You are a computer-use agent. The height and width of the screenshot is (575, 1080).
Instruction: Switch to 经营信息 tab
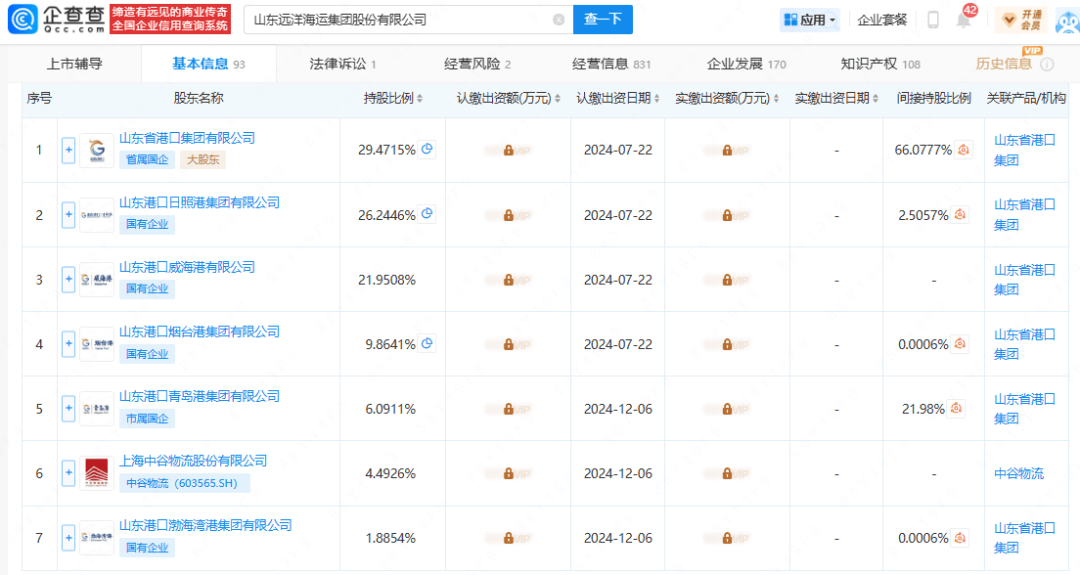click(611, 64)
